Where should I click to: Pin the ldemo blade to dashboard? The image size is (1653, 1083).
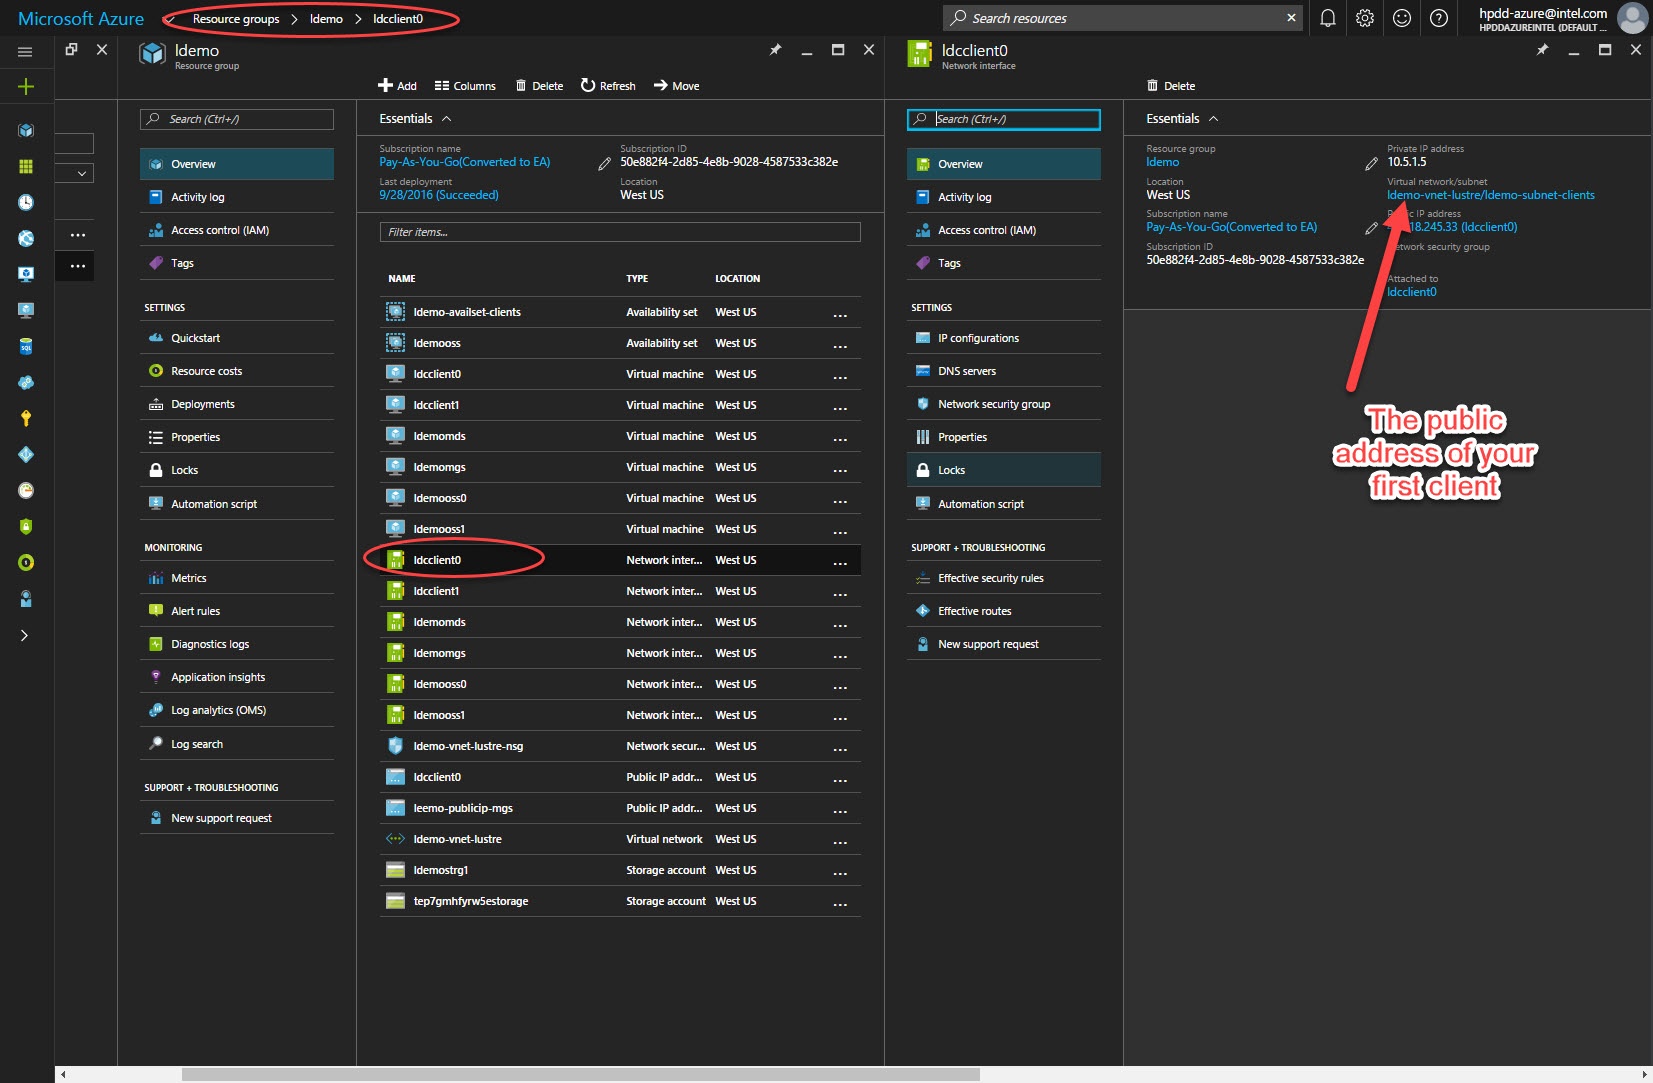[x=775, y=50]
